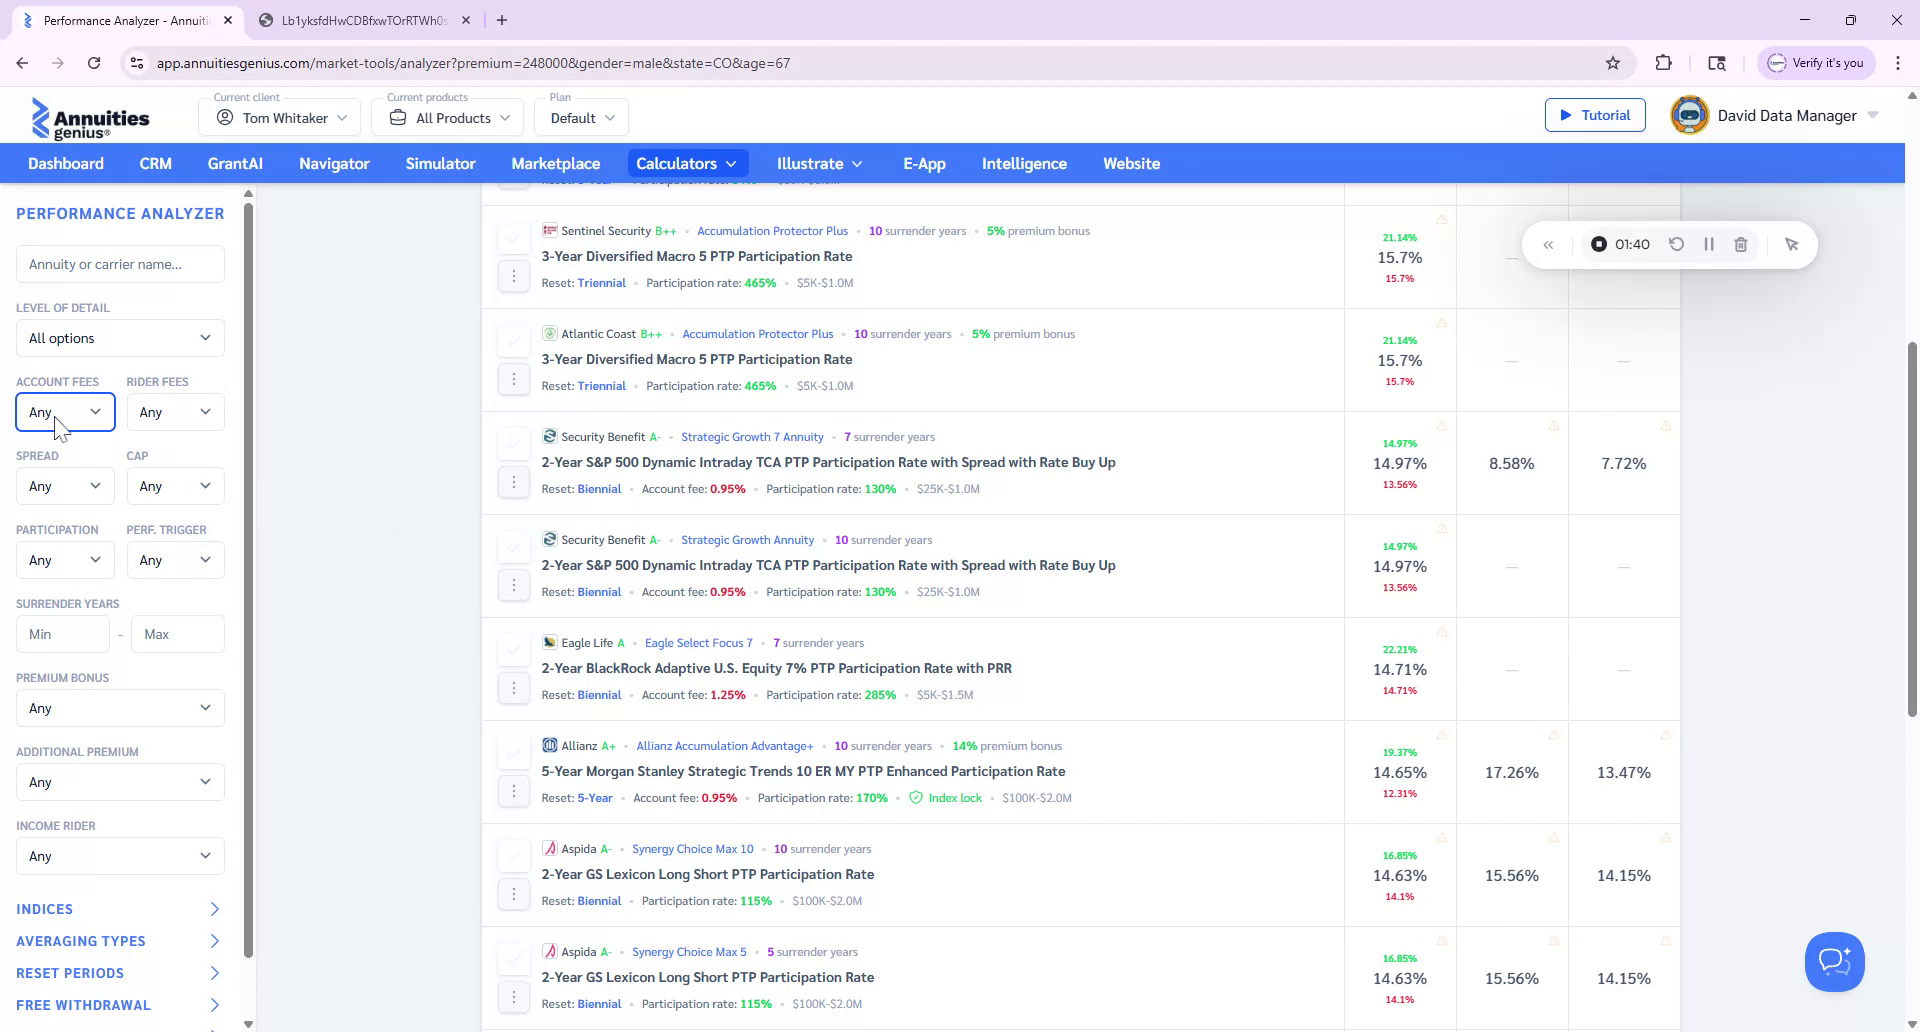
Task: Click the annuity or carrier name search field
Action: click(x=119, y=263)
